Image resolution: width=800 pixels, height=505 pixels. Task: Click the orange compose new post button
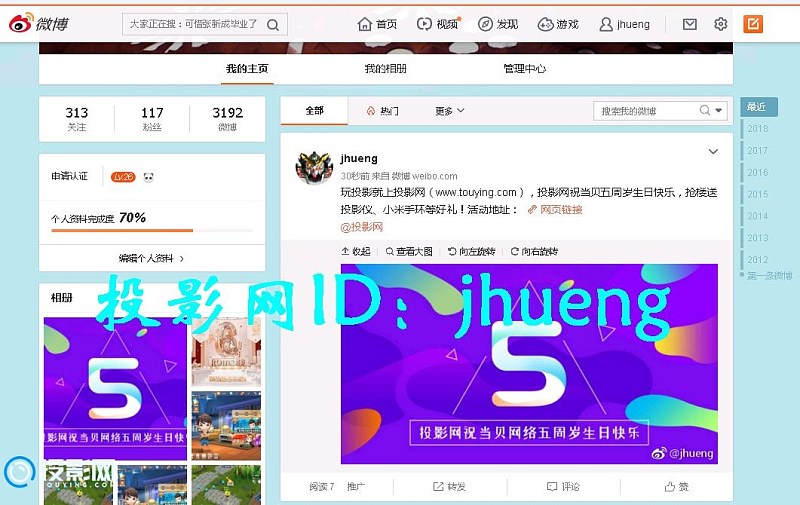point(753,24)
